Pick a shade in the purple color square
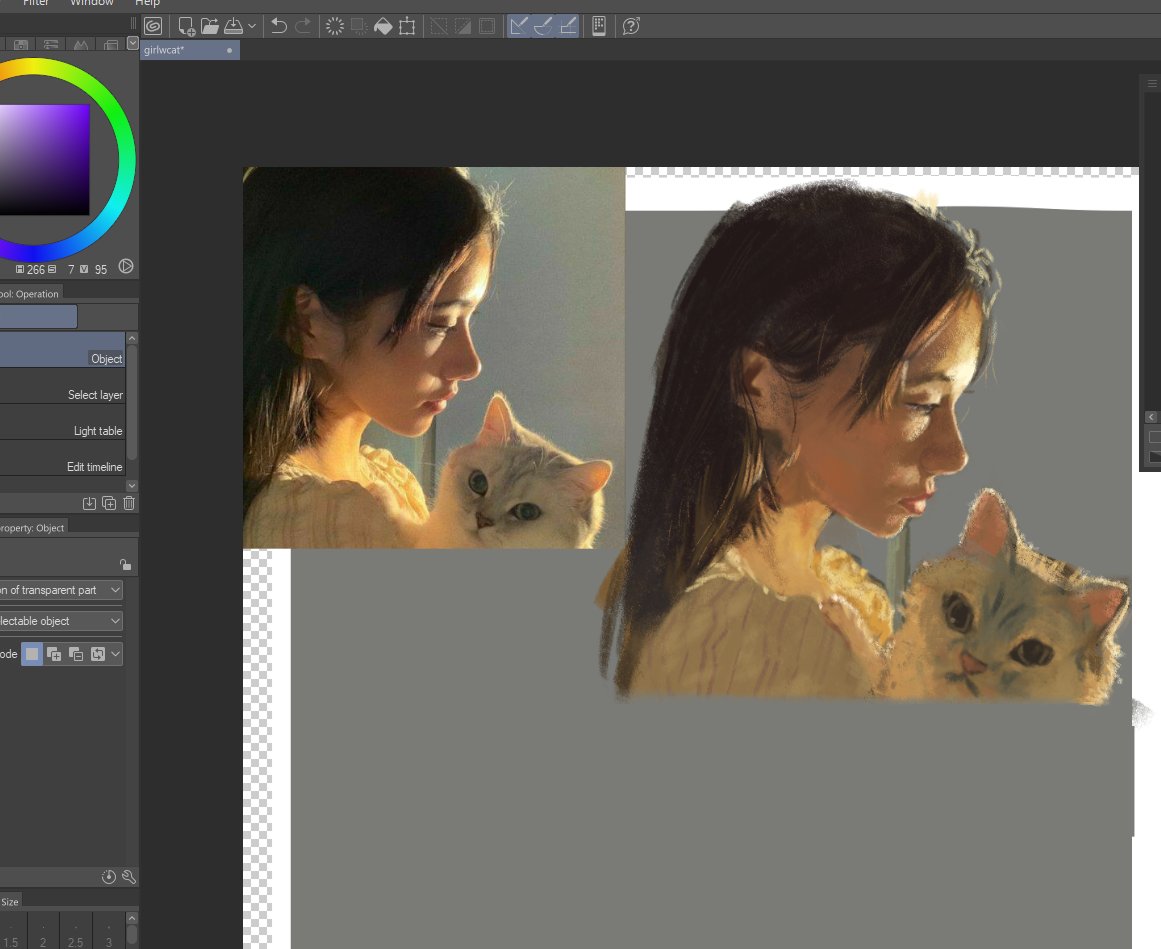 pos(44,160)
